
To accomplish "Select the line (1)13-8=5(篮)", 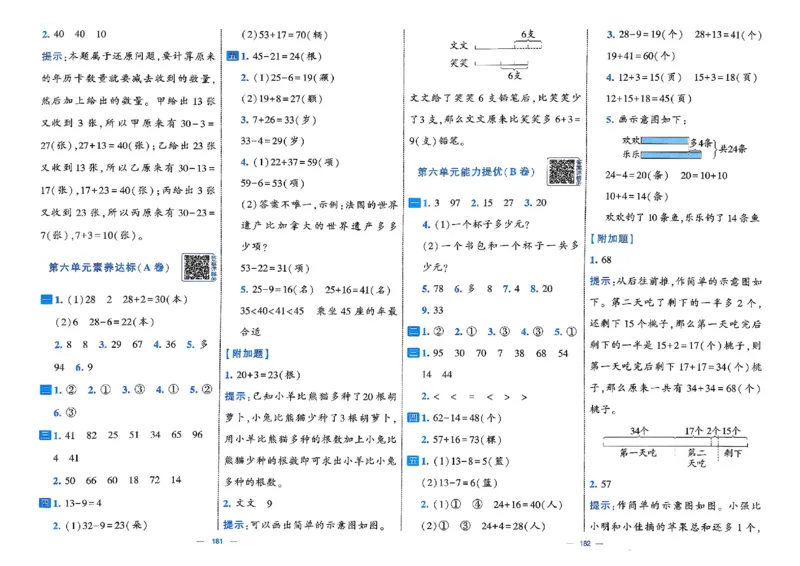I will (471, 461).
